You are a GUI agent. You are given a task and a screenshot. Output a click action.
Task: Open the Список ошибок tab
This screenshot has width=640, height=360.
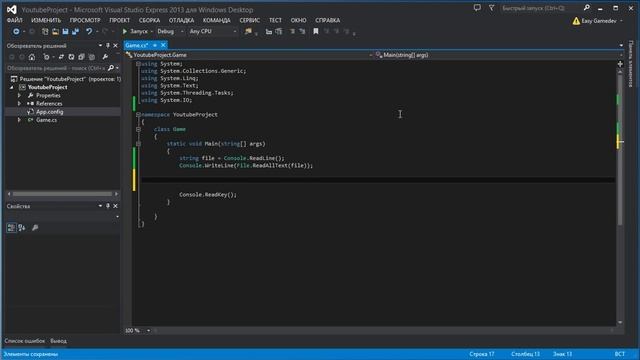point(24,341)
